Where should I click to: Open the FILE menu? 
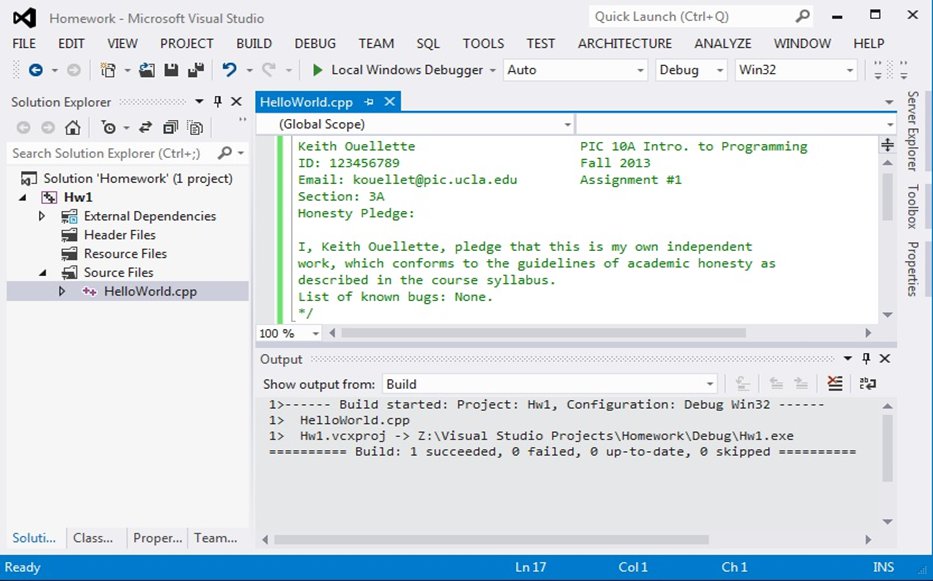24,43
